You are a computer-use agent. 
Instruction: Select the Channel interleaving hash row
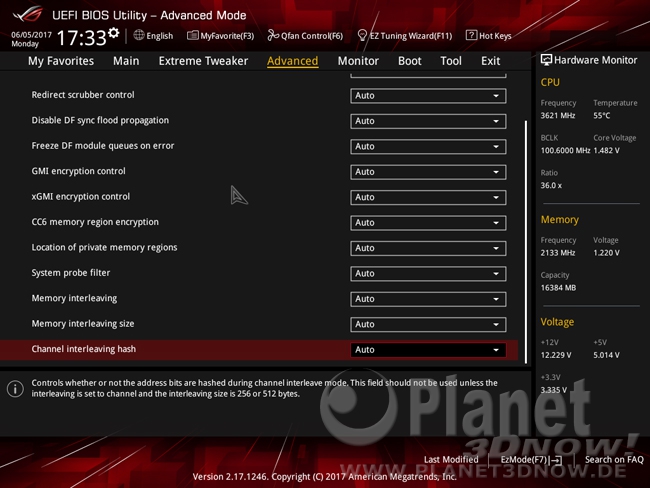[x=259, y=350]
